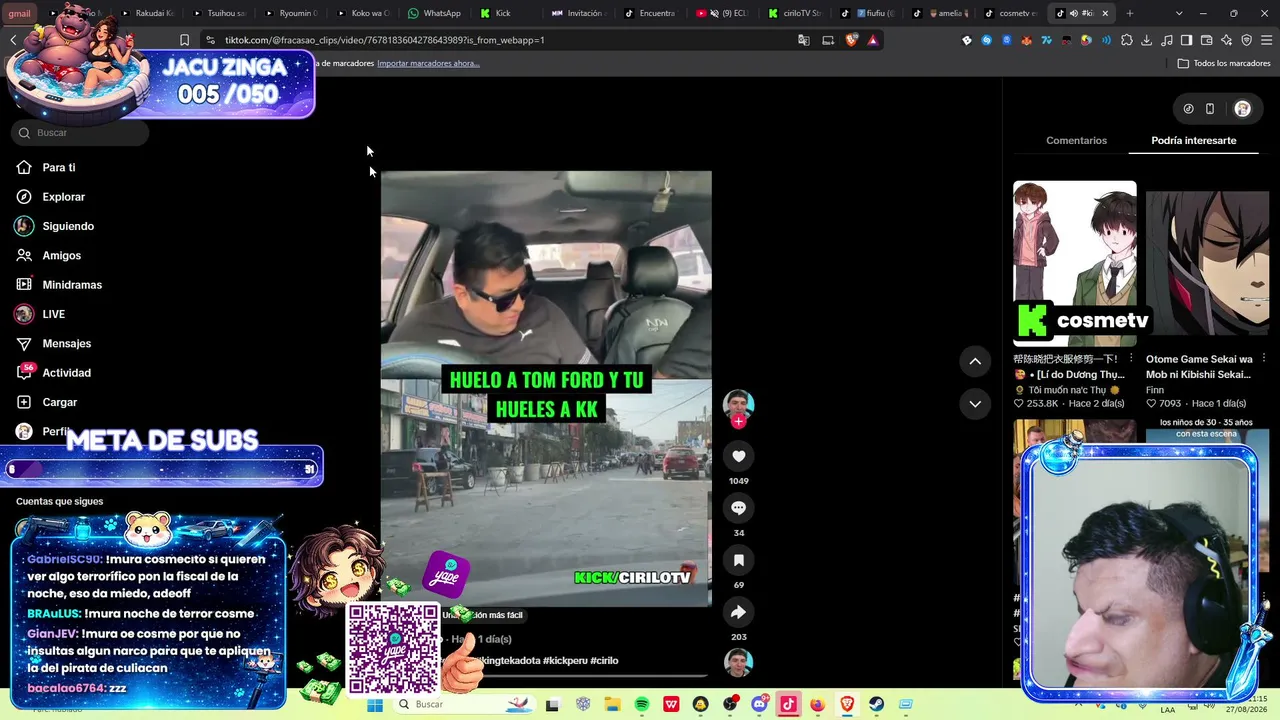Image resolution: width=1280 pixels, height=720 pixels.
Task: Switch to the cosmetv browser tab
Action: click(1011, 13)
